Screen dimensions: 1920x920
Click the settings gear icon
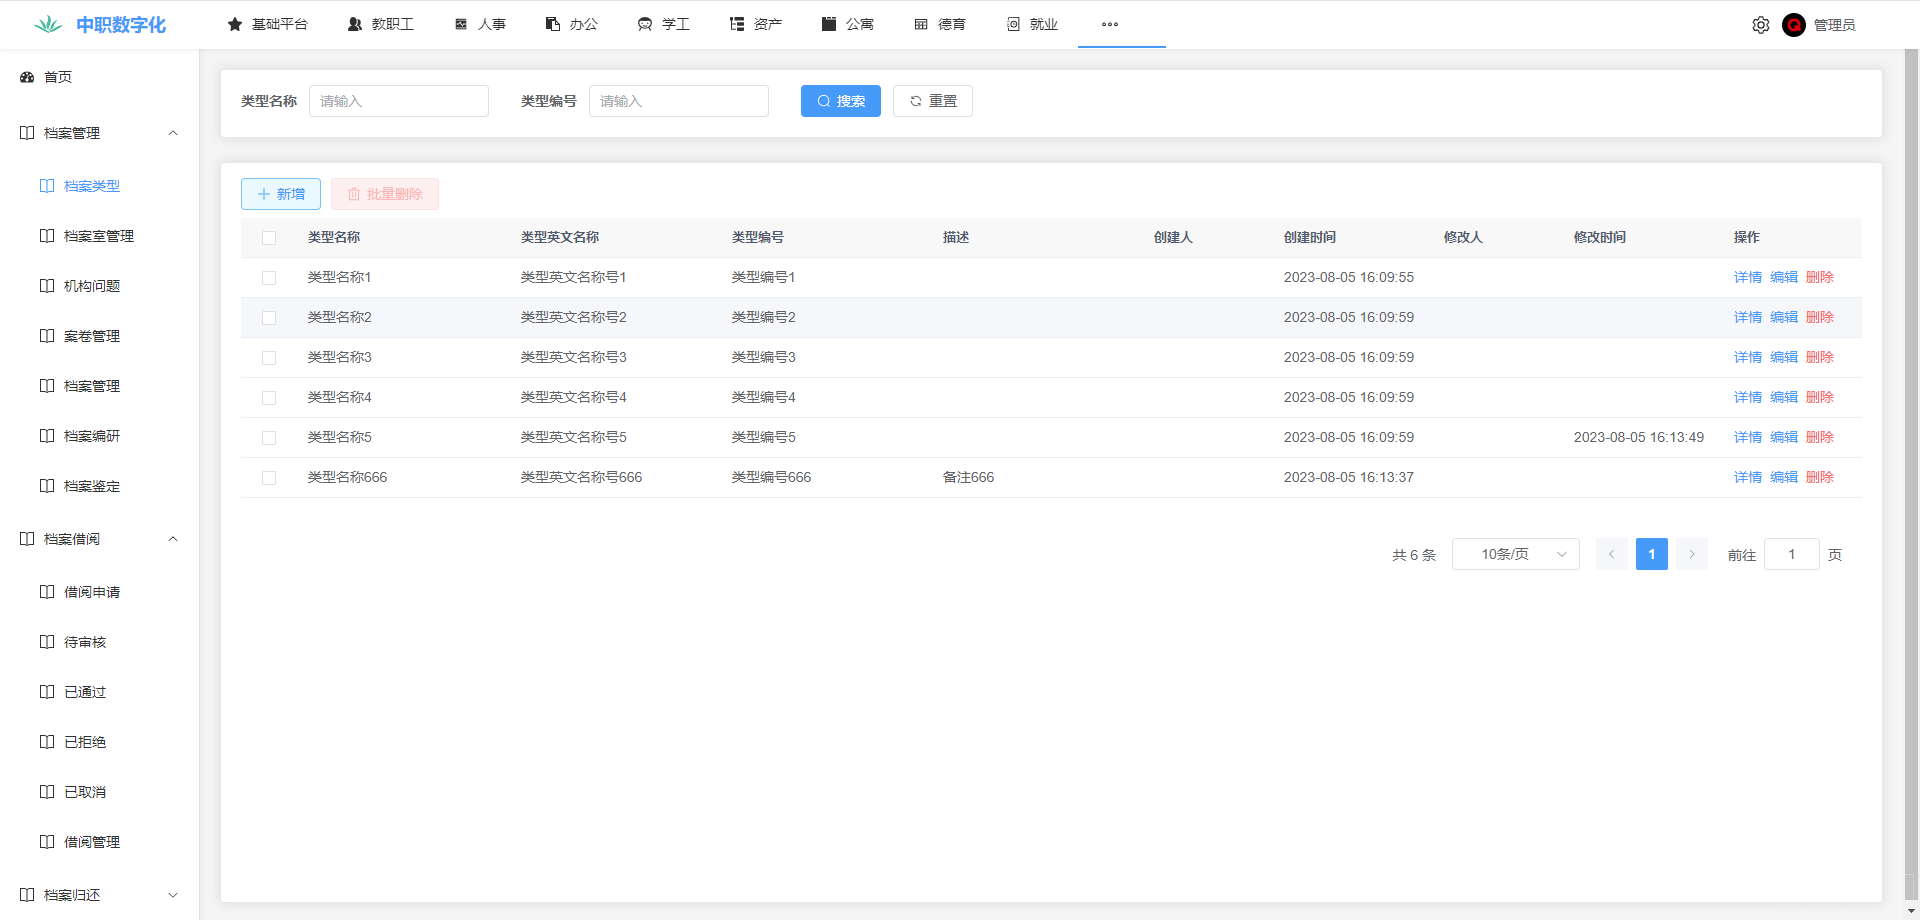tap(1760, 25)
